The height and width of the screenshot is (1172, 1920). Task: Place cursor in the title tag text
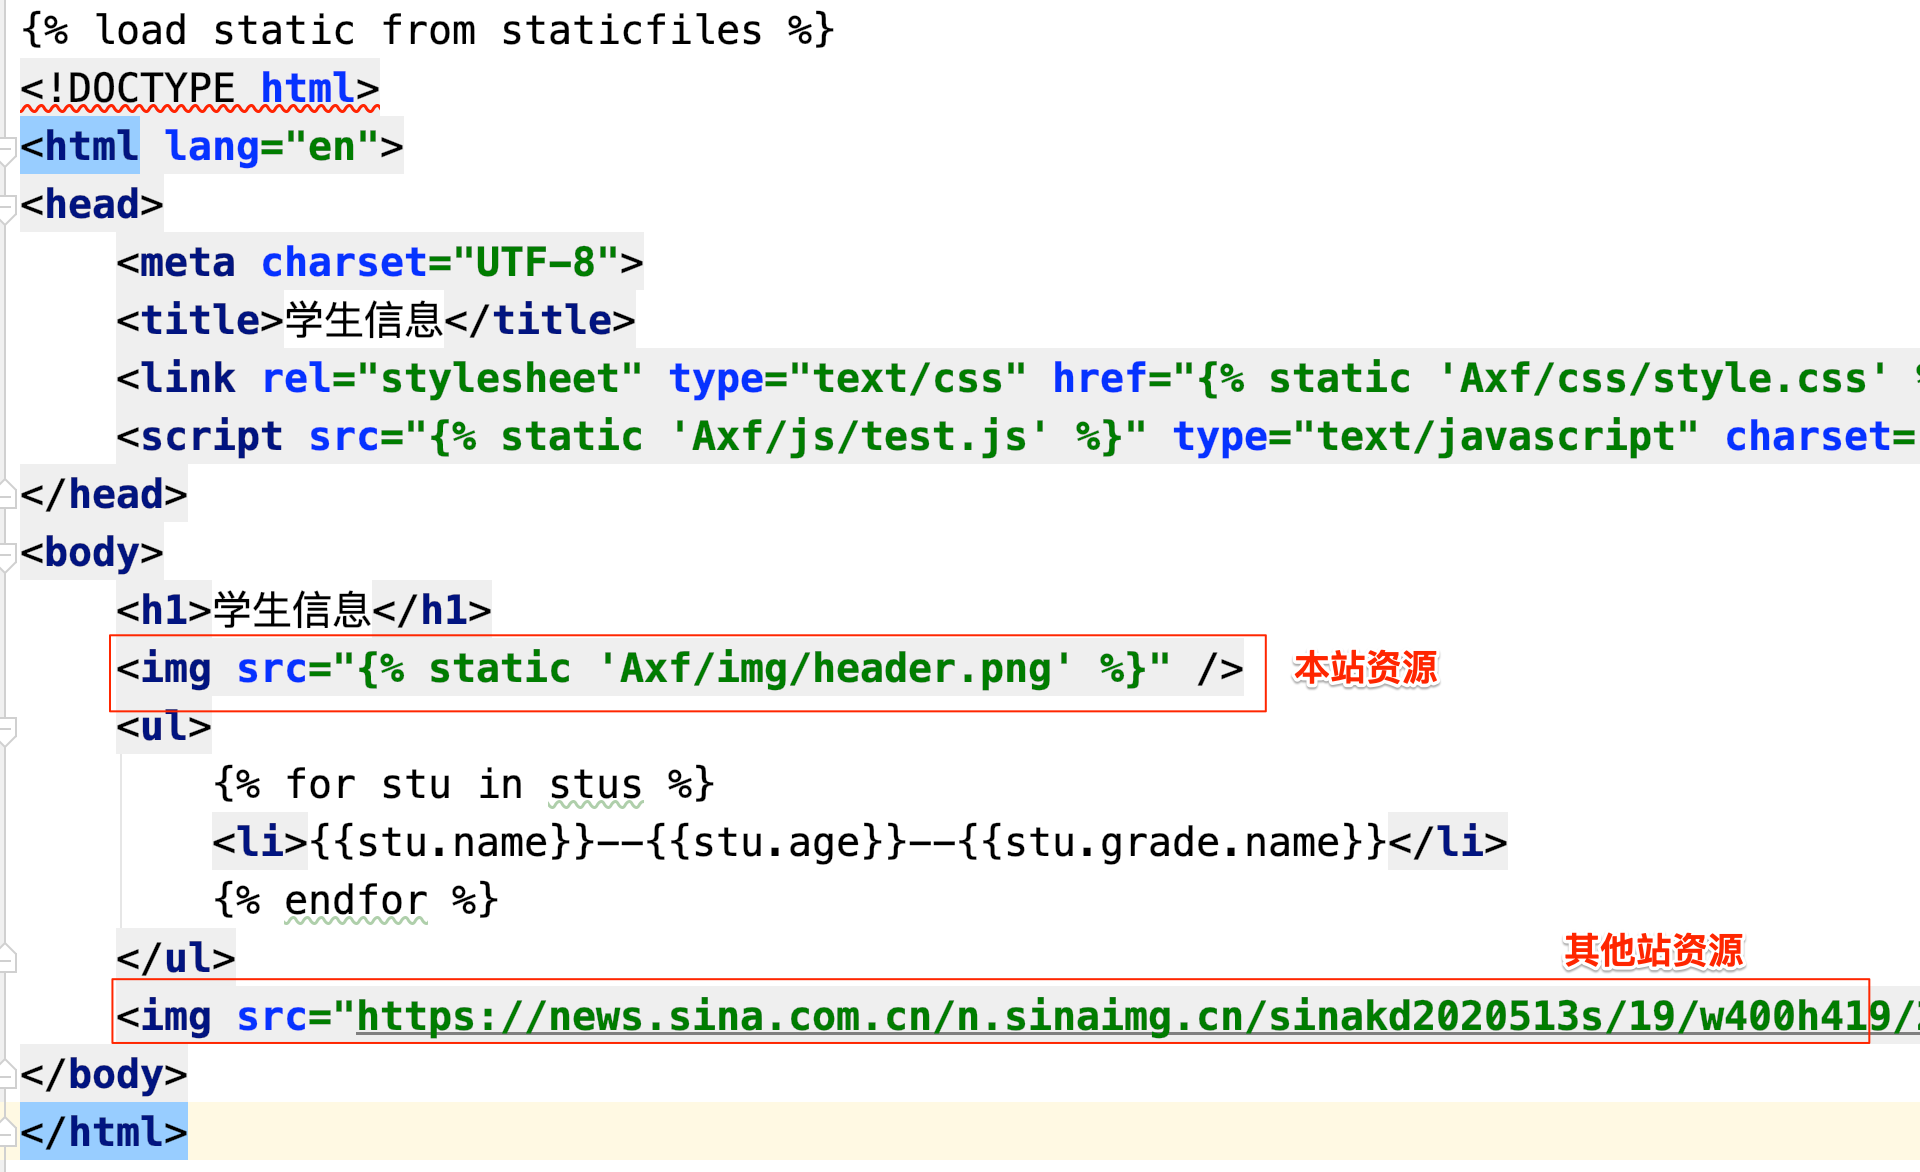(x=364, y=321)
